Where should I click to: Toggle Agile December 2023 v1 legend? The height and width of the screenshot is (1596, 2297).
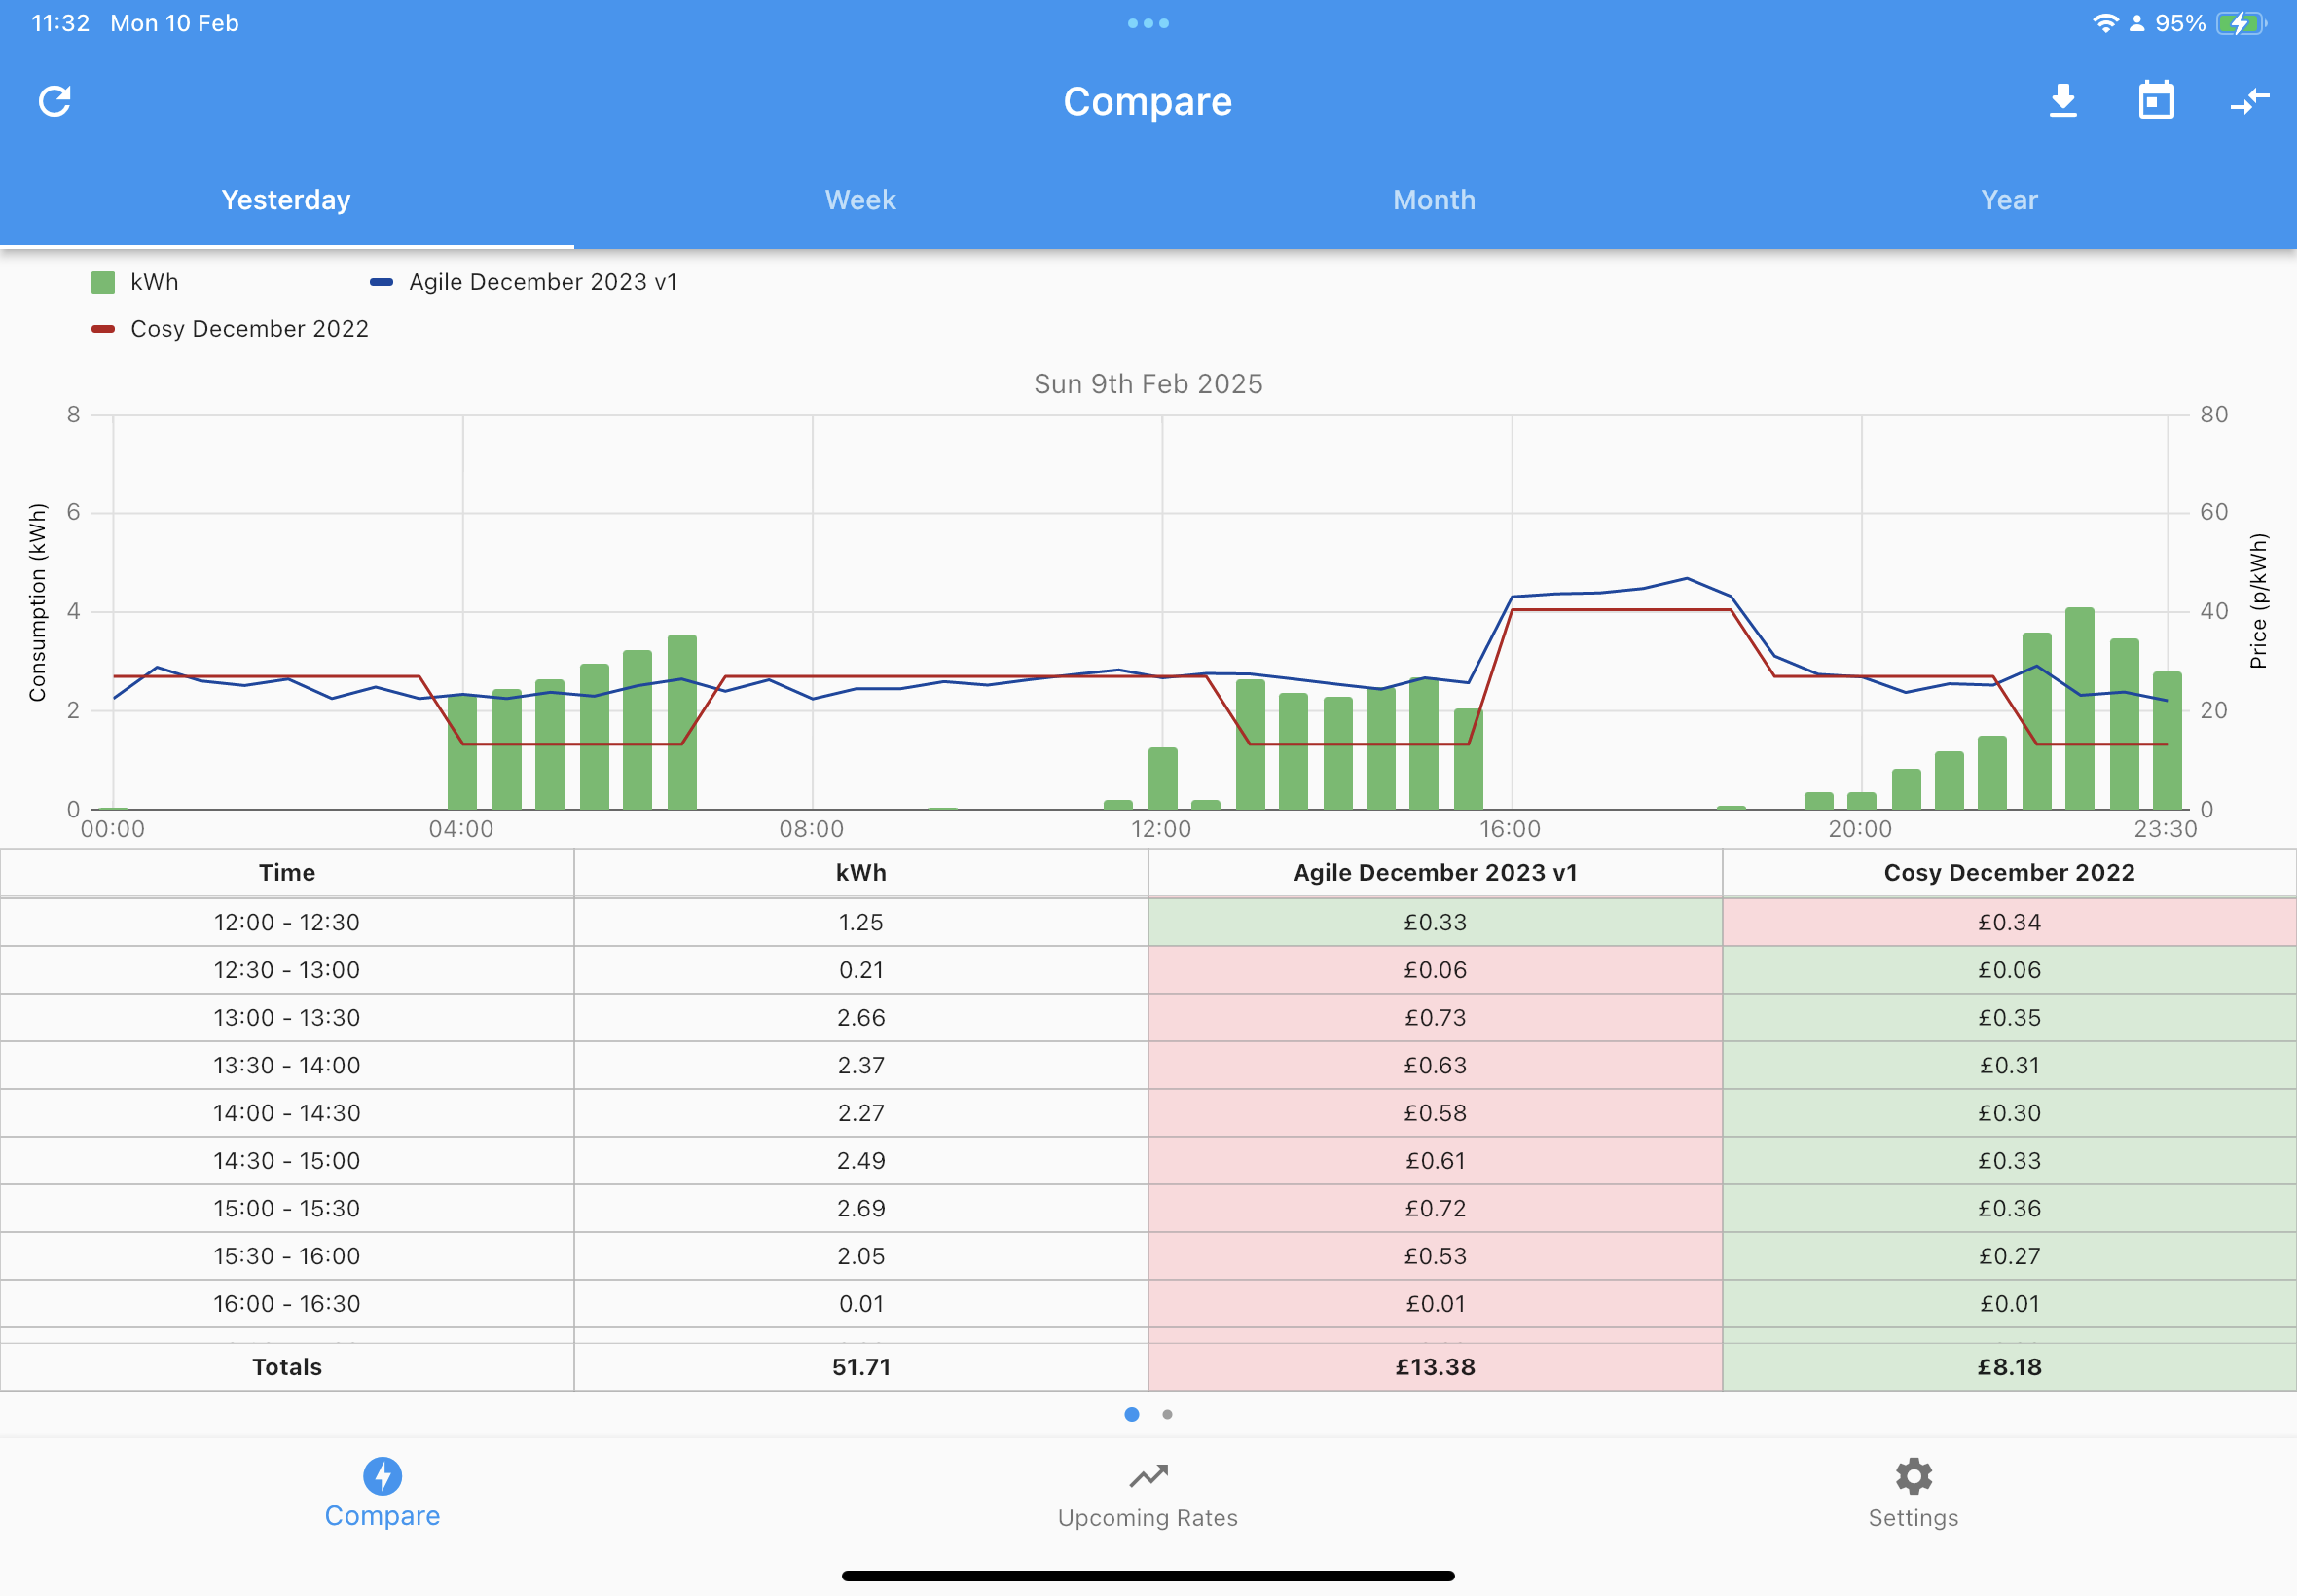524,282
